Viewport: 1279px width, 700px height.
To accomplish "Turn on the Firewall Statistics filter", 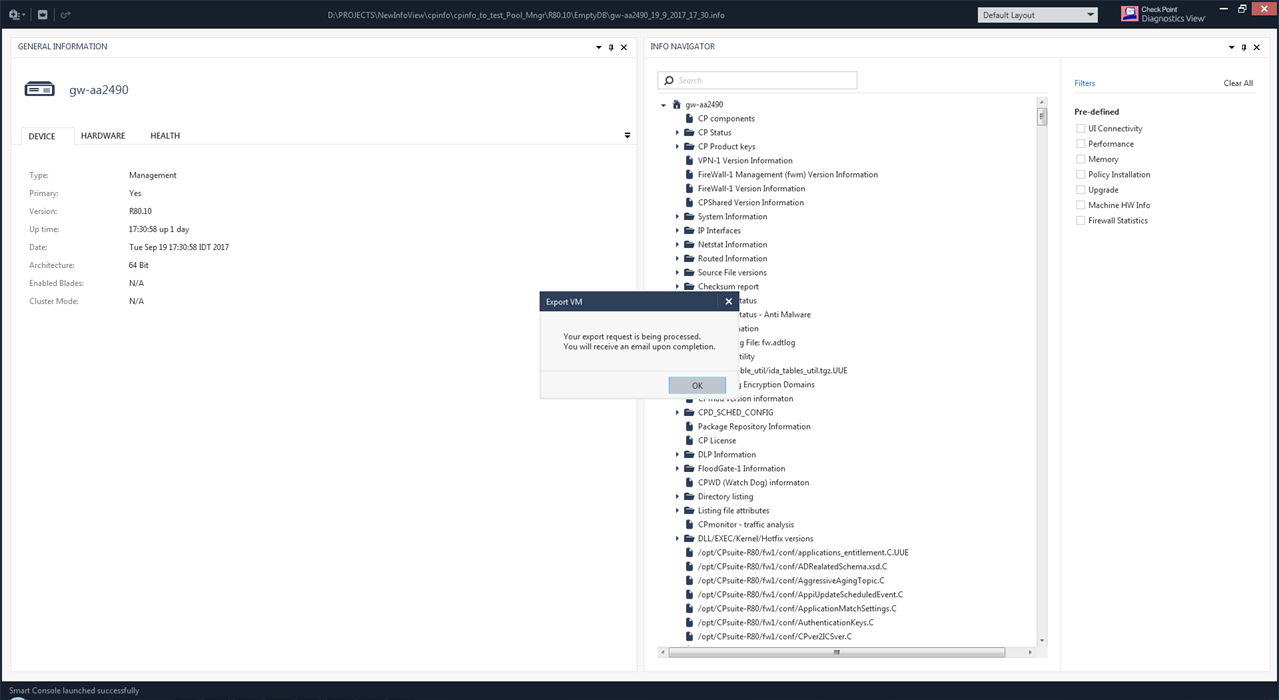I will (x=1080, y=220).
